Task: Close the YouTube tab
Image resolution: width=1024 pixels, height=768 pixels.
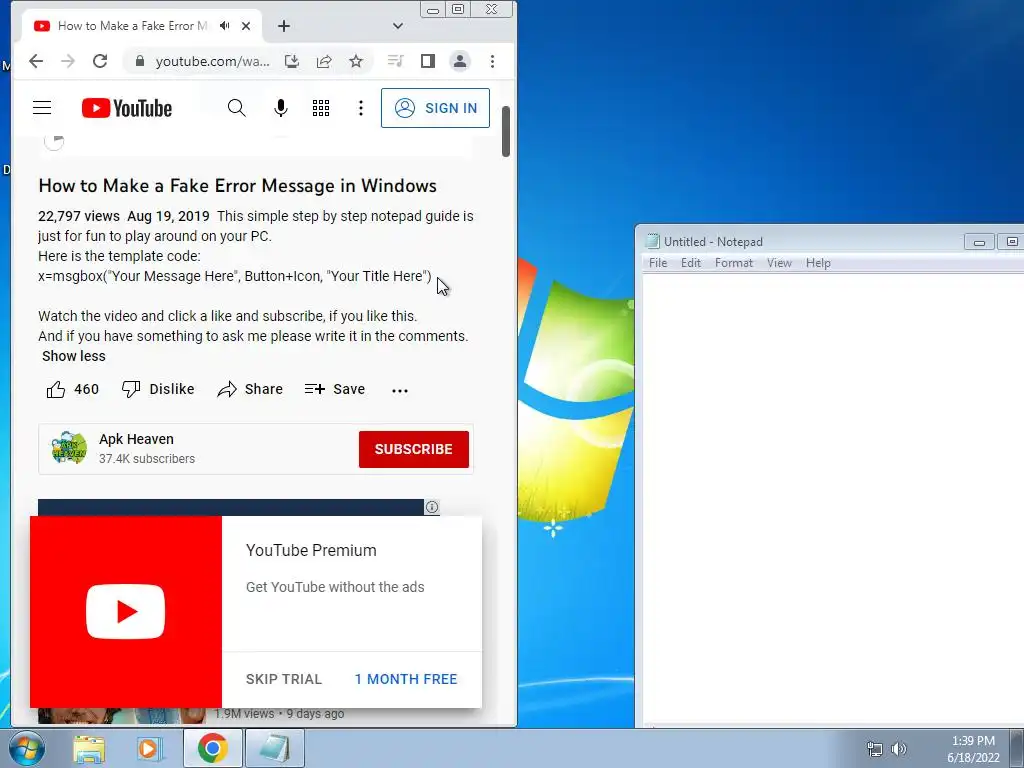Action: tap(246, 26)
